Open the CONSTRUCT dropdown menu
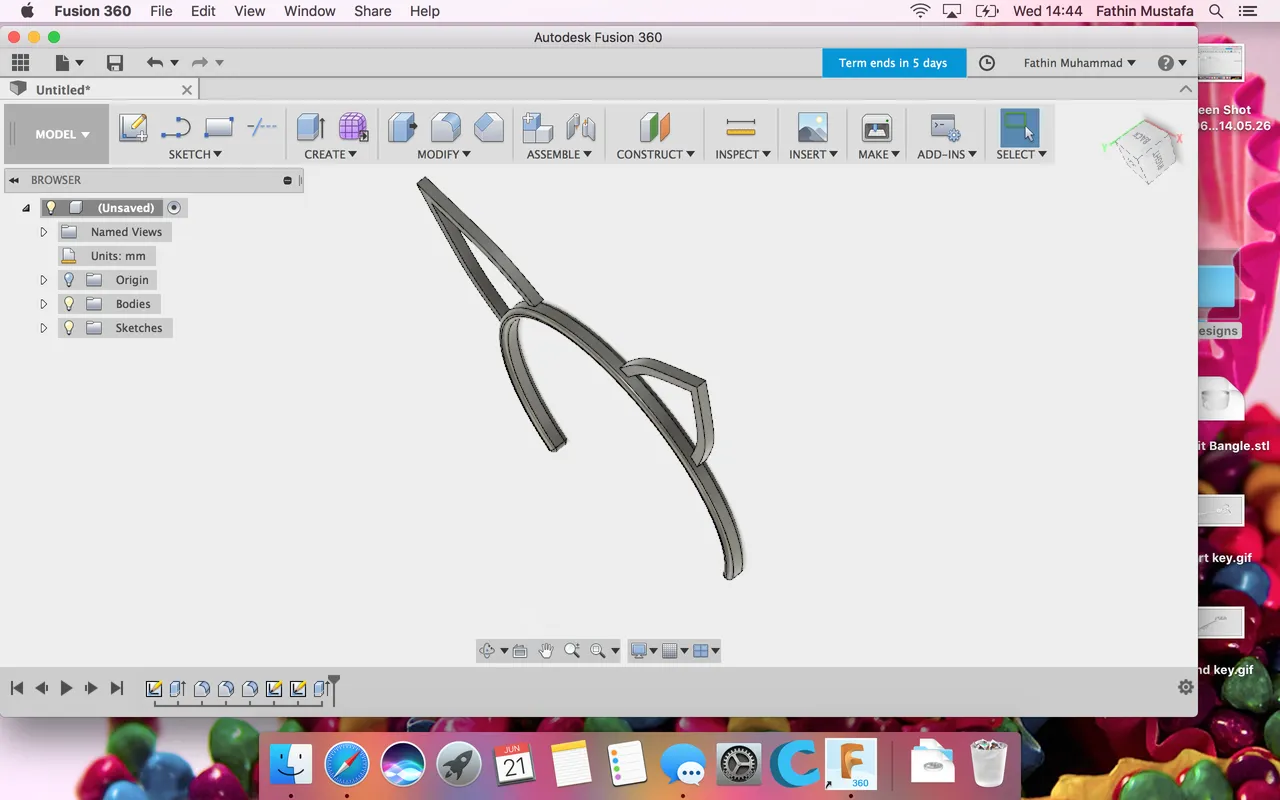1280x800 pixels. click(x=655, y=154)
